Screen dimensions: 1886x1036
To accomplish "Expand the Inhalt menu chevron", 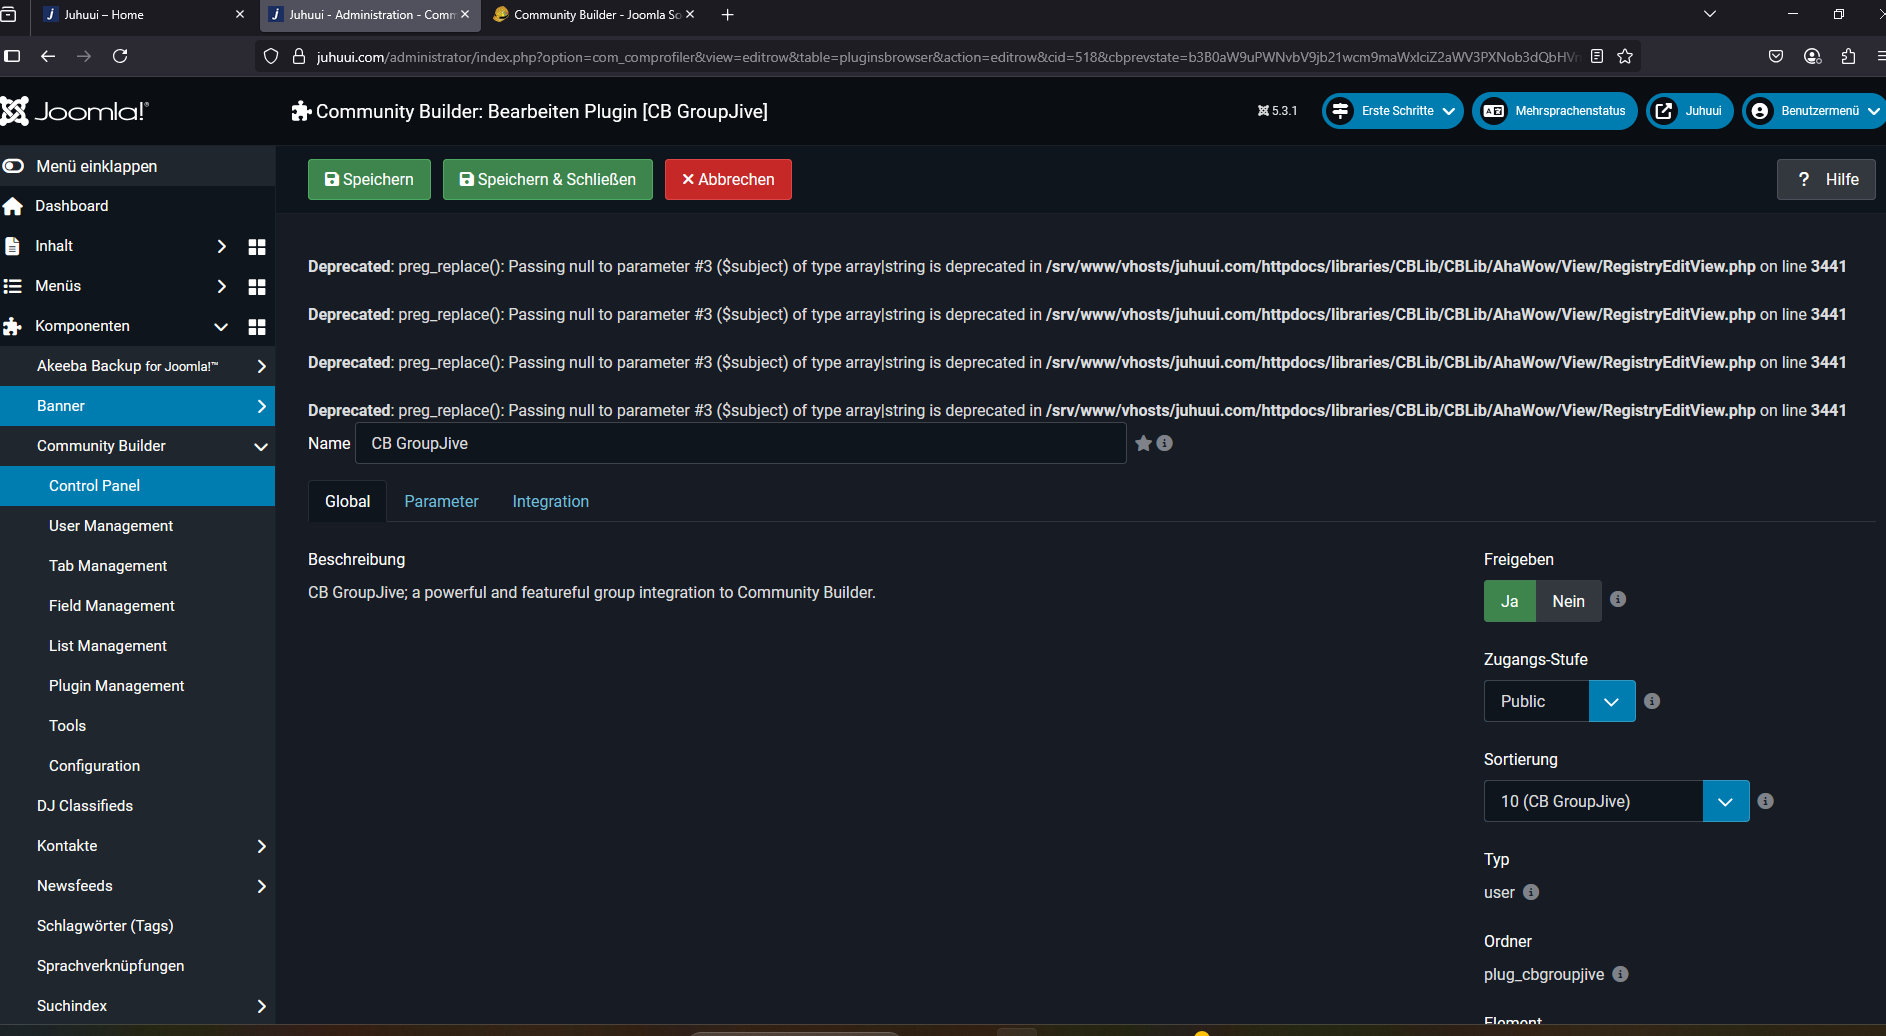I will click(222, 246).
